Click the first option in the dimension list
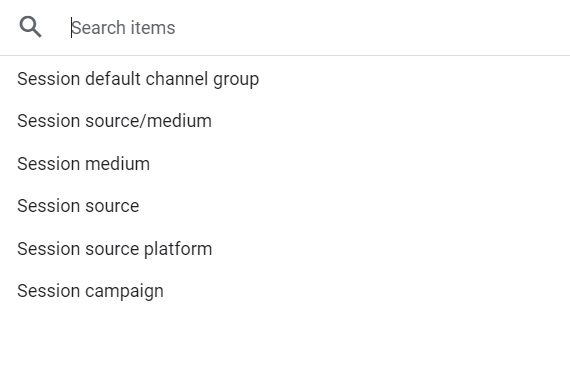Image resolution: width=570 pixels, height=372 pixels. 285,79
